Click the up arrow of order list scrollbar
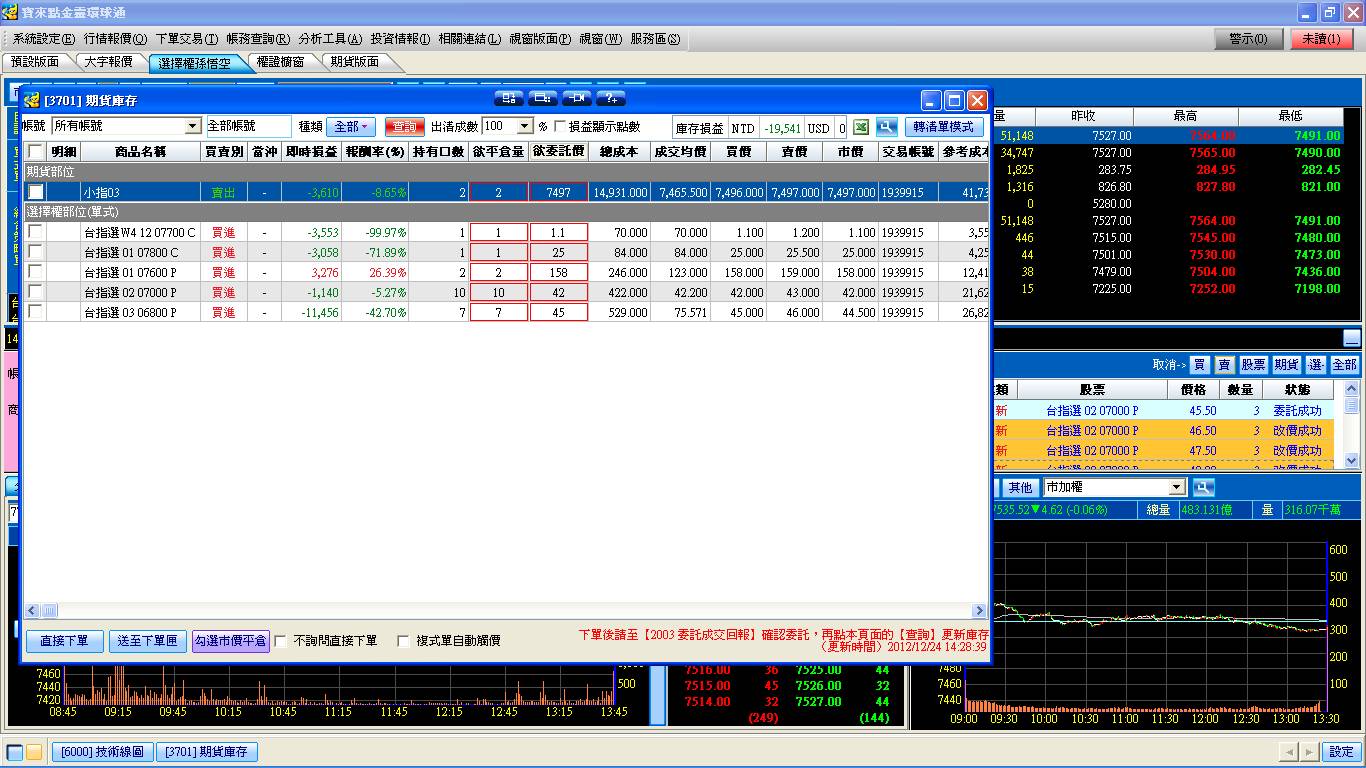 (x=1352, y=388)
